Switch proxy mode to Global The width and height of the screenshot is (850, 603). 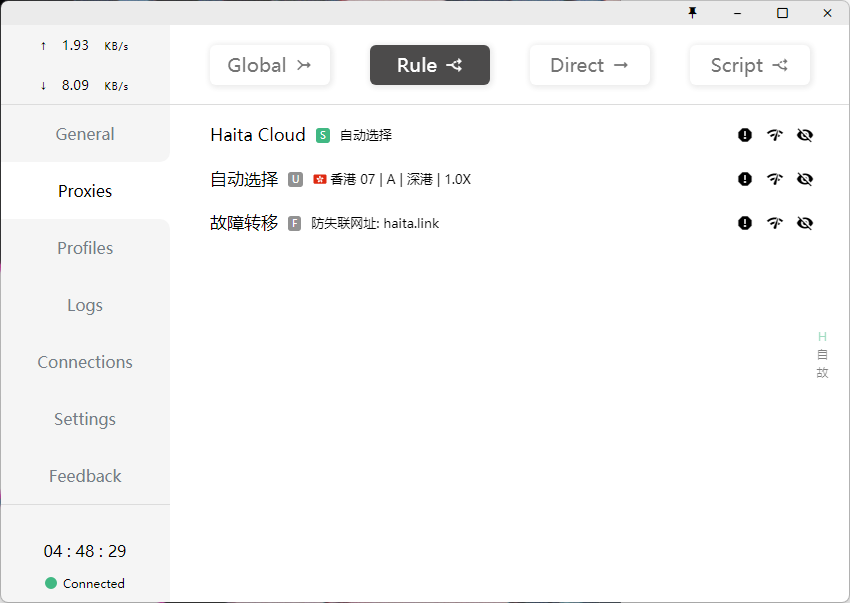coord(270,65)
